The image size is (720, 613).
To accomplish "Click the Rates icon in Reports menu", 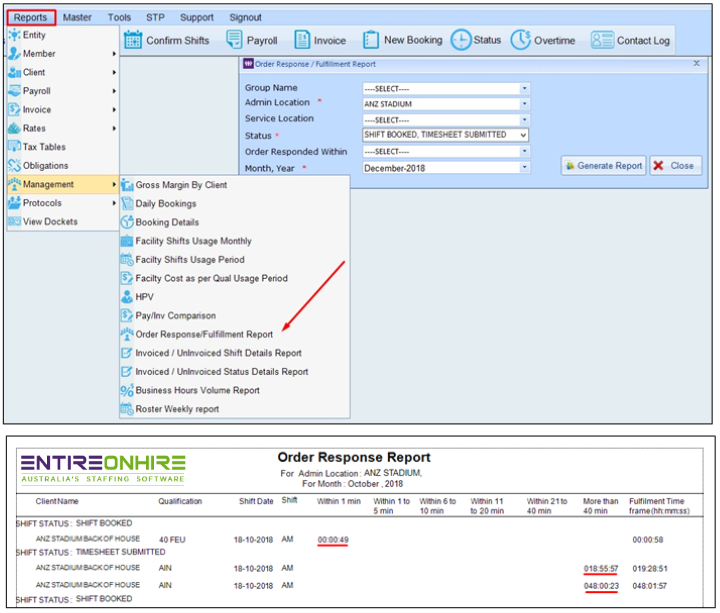I will point(14,128).
